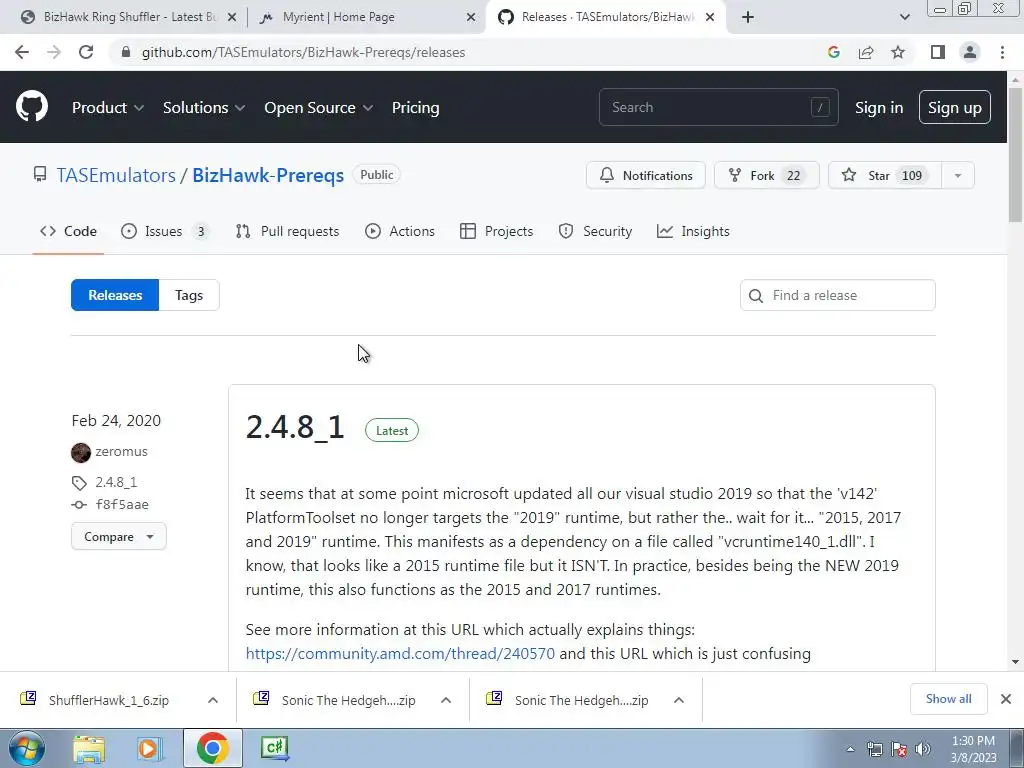Star the BizHawk-Prereqs repository
The height and width of the screenshot is (768, 1024).
click(885, 175)
